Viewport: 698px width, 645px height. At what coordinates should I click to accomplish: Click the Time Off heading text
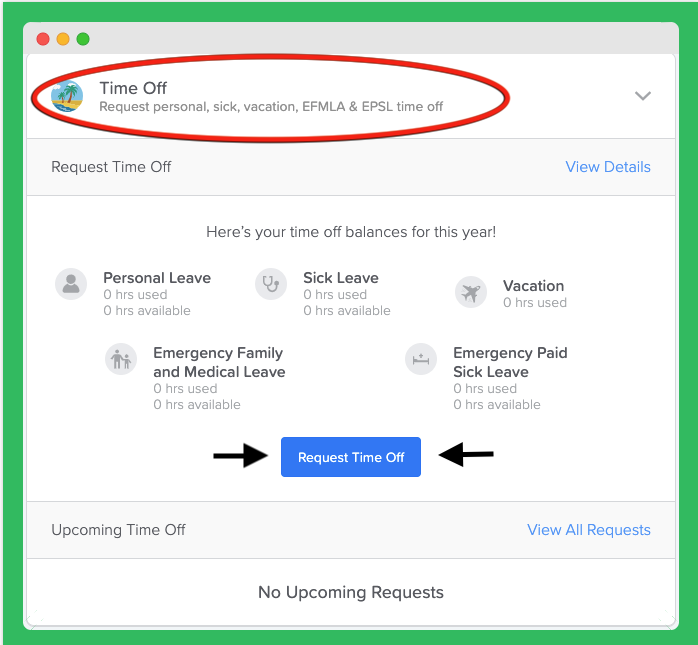point(133,88)
